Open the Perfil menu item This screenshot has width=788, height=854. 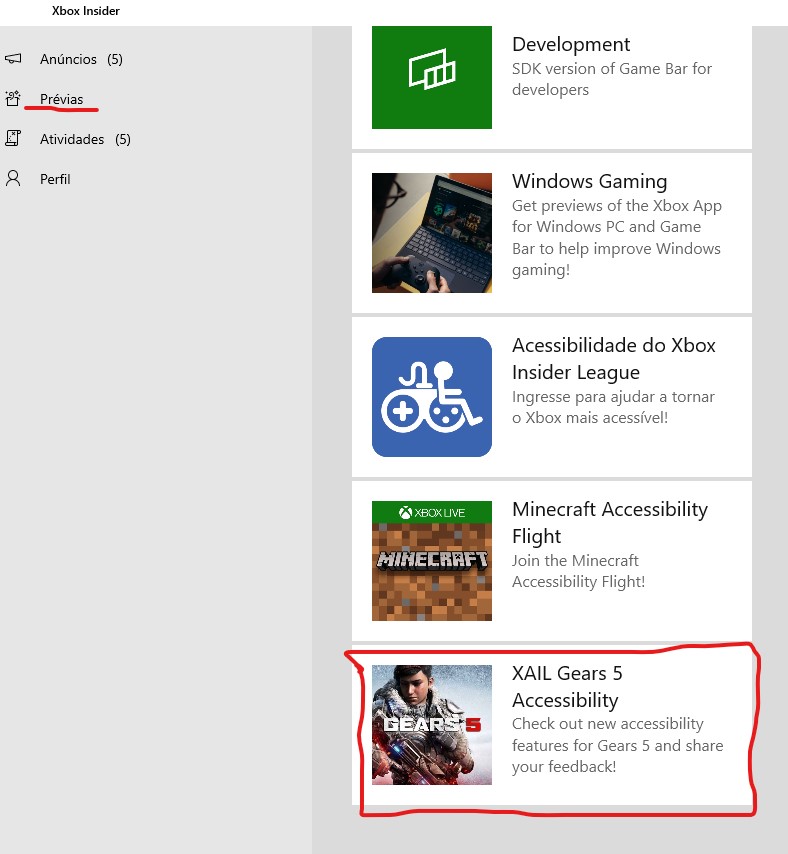[55, 179]
